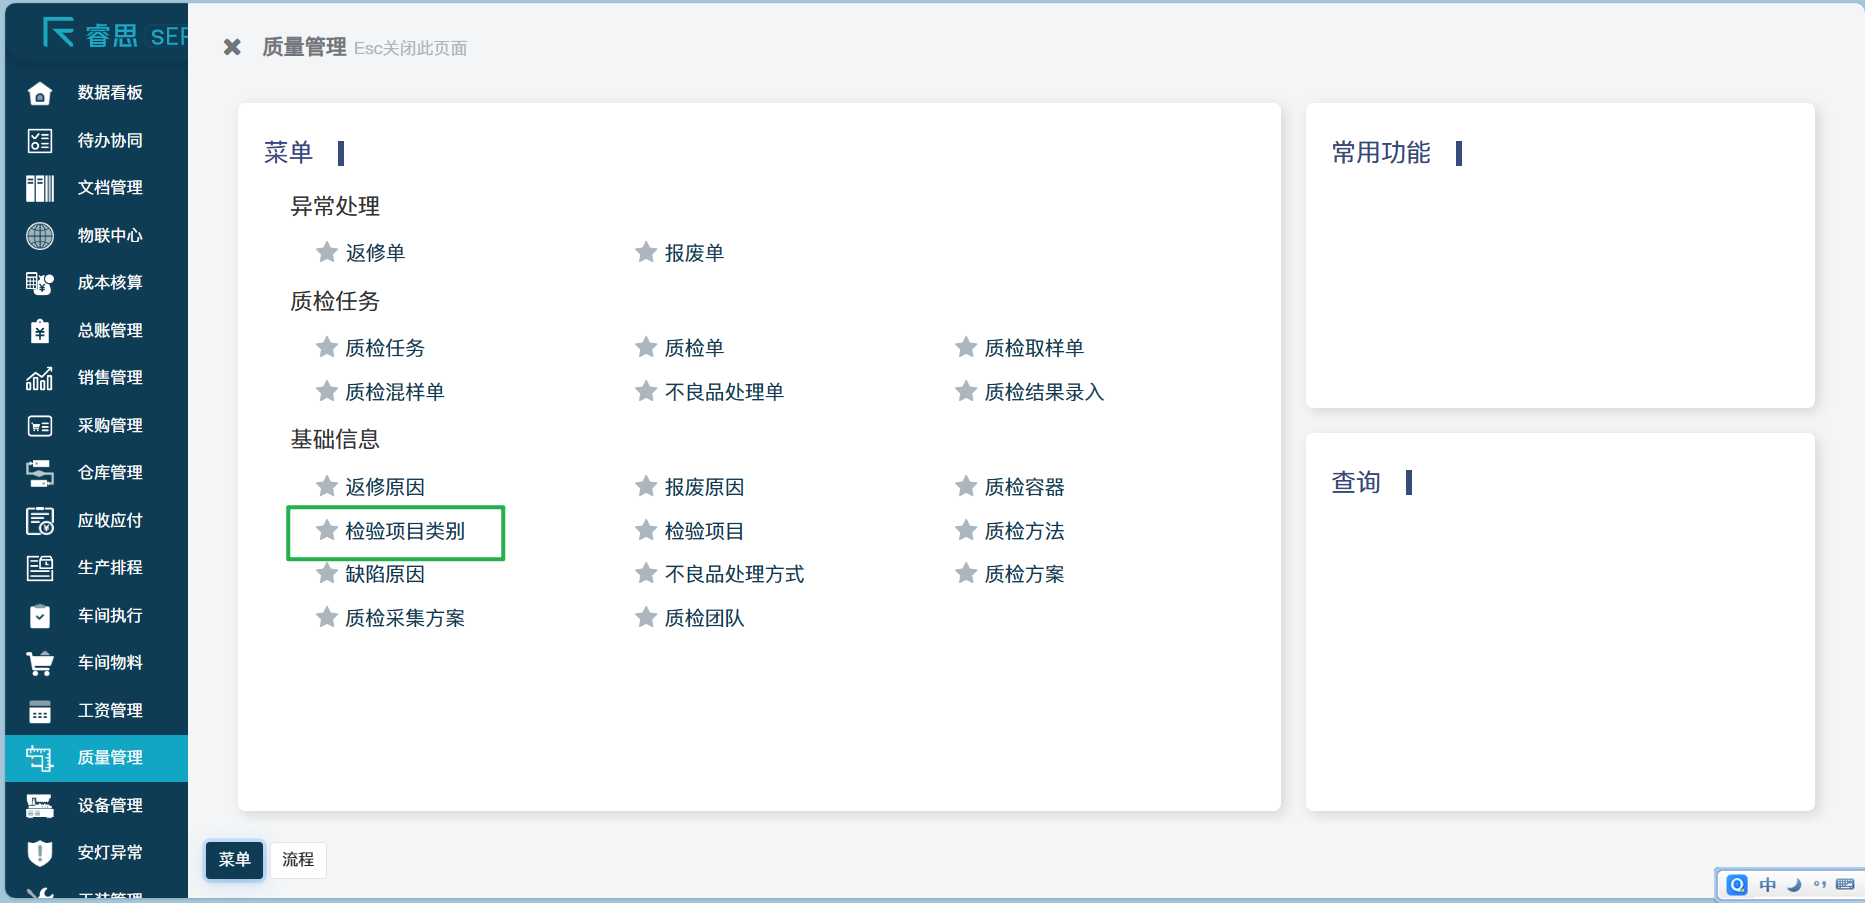Toggle favorite star beside 质检方案
The height and width of the screenshot is (903, 1865).
pyautogui.click(x=965, y=573)
